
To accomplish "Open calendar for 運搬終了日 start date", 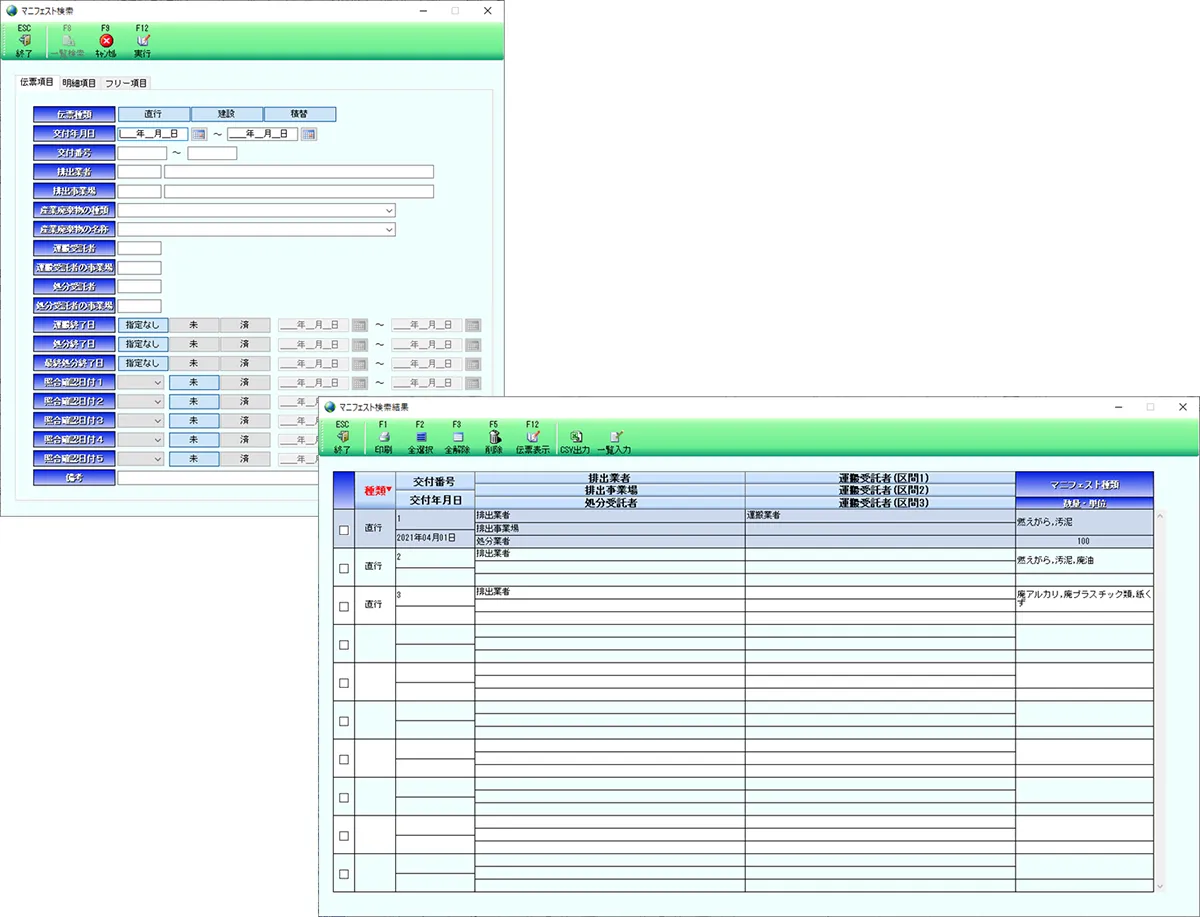I will 360,325.
